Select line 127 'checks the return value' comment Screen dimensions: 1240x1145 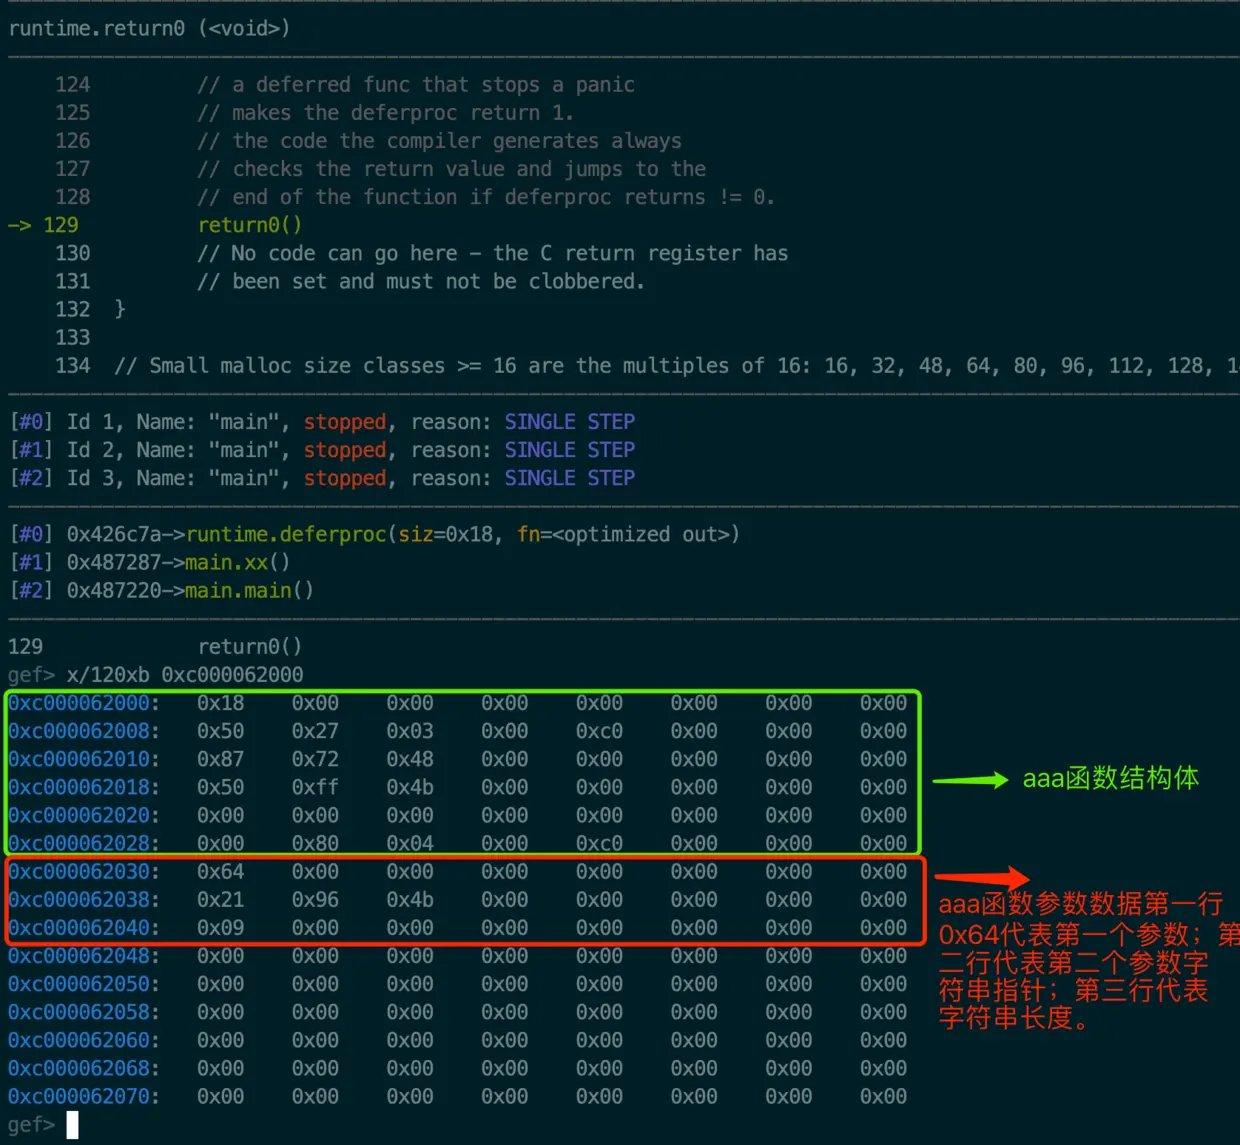452,169
